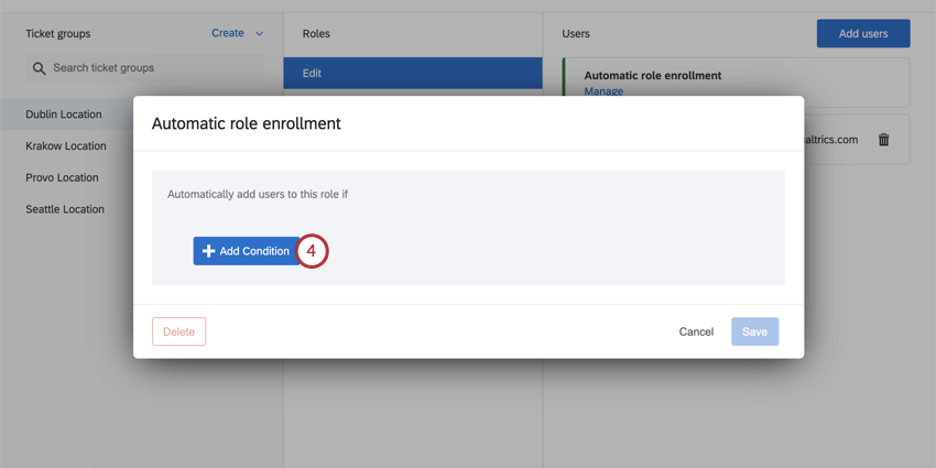
Task: Click the user email ending in altrics.com
Action: (830, 140)
